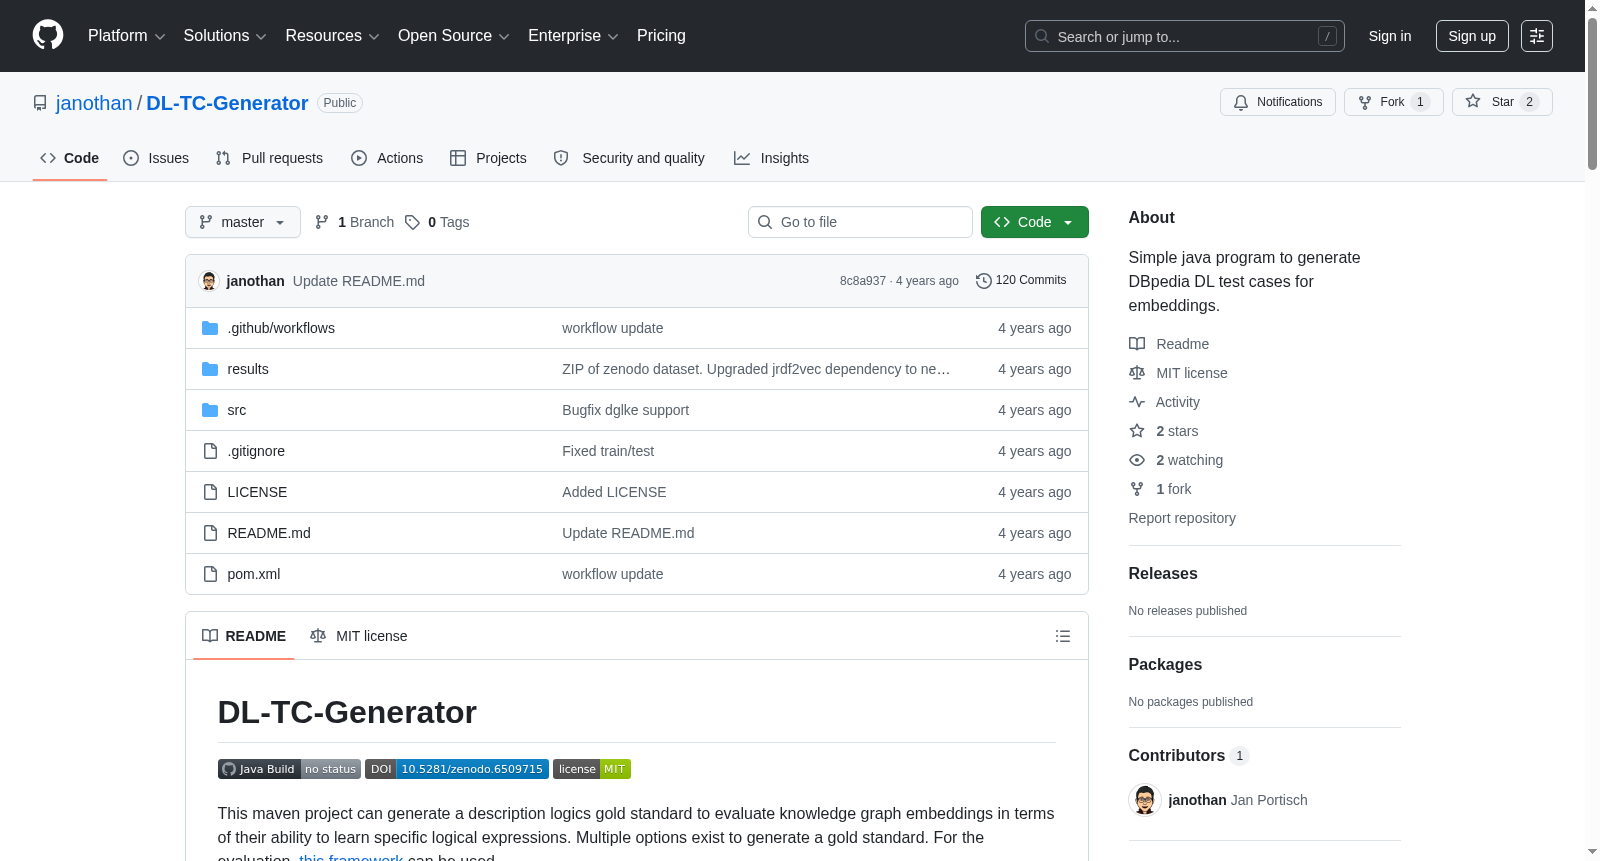This screenshot has height=861, width=1600.
Task: Click the .gitignore file icon
Action: [210, 451]
